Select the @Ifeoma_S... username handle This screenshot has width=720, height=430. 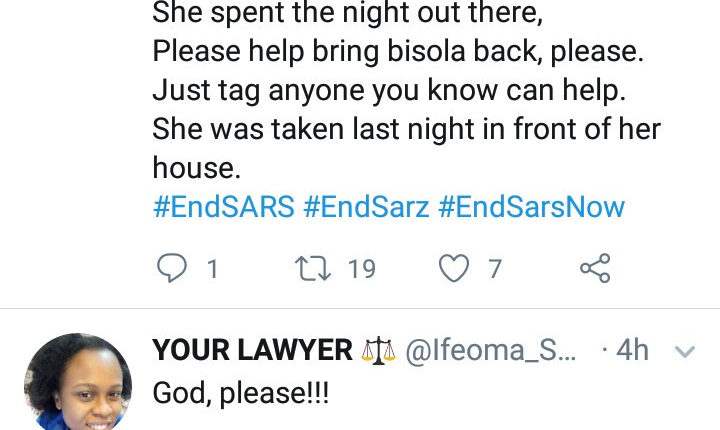coord(490,350)
